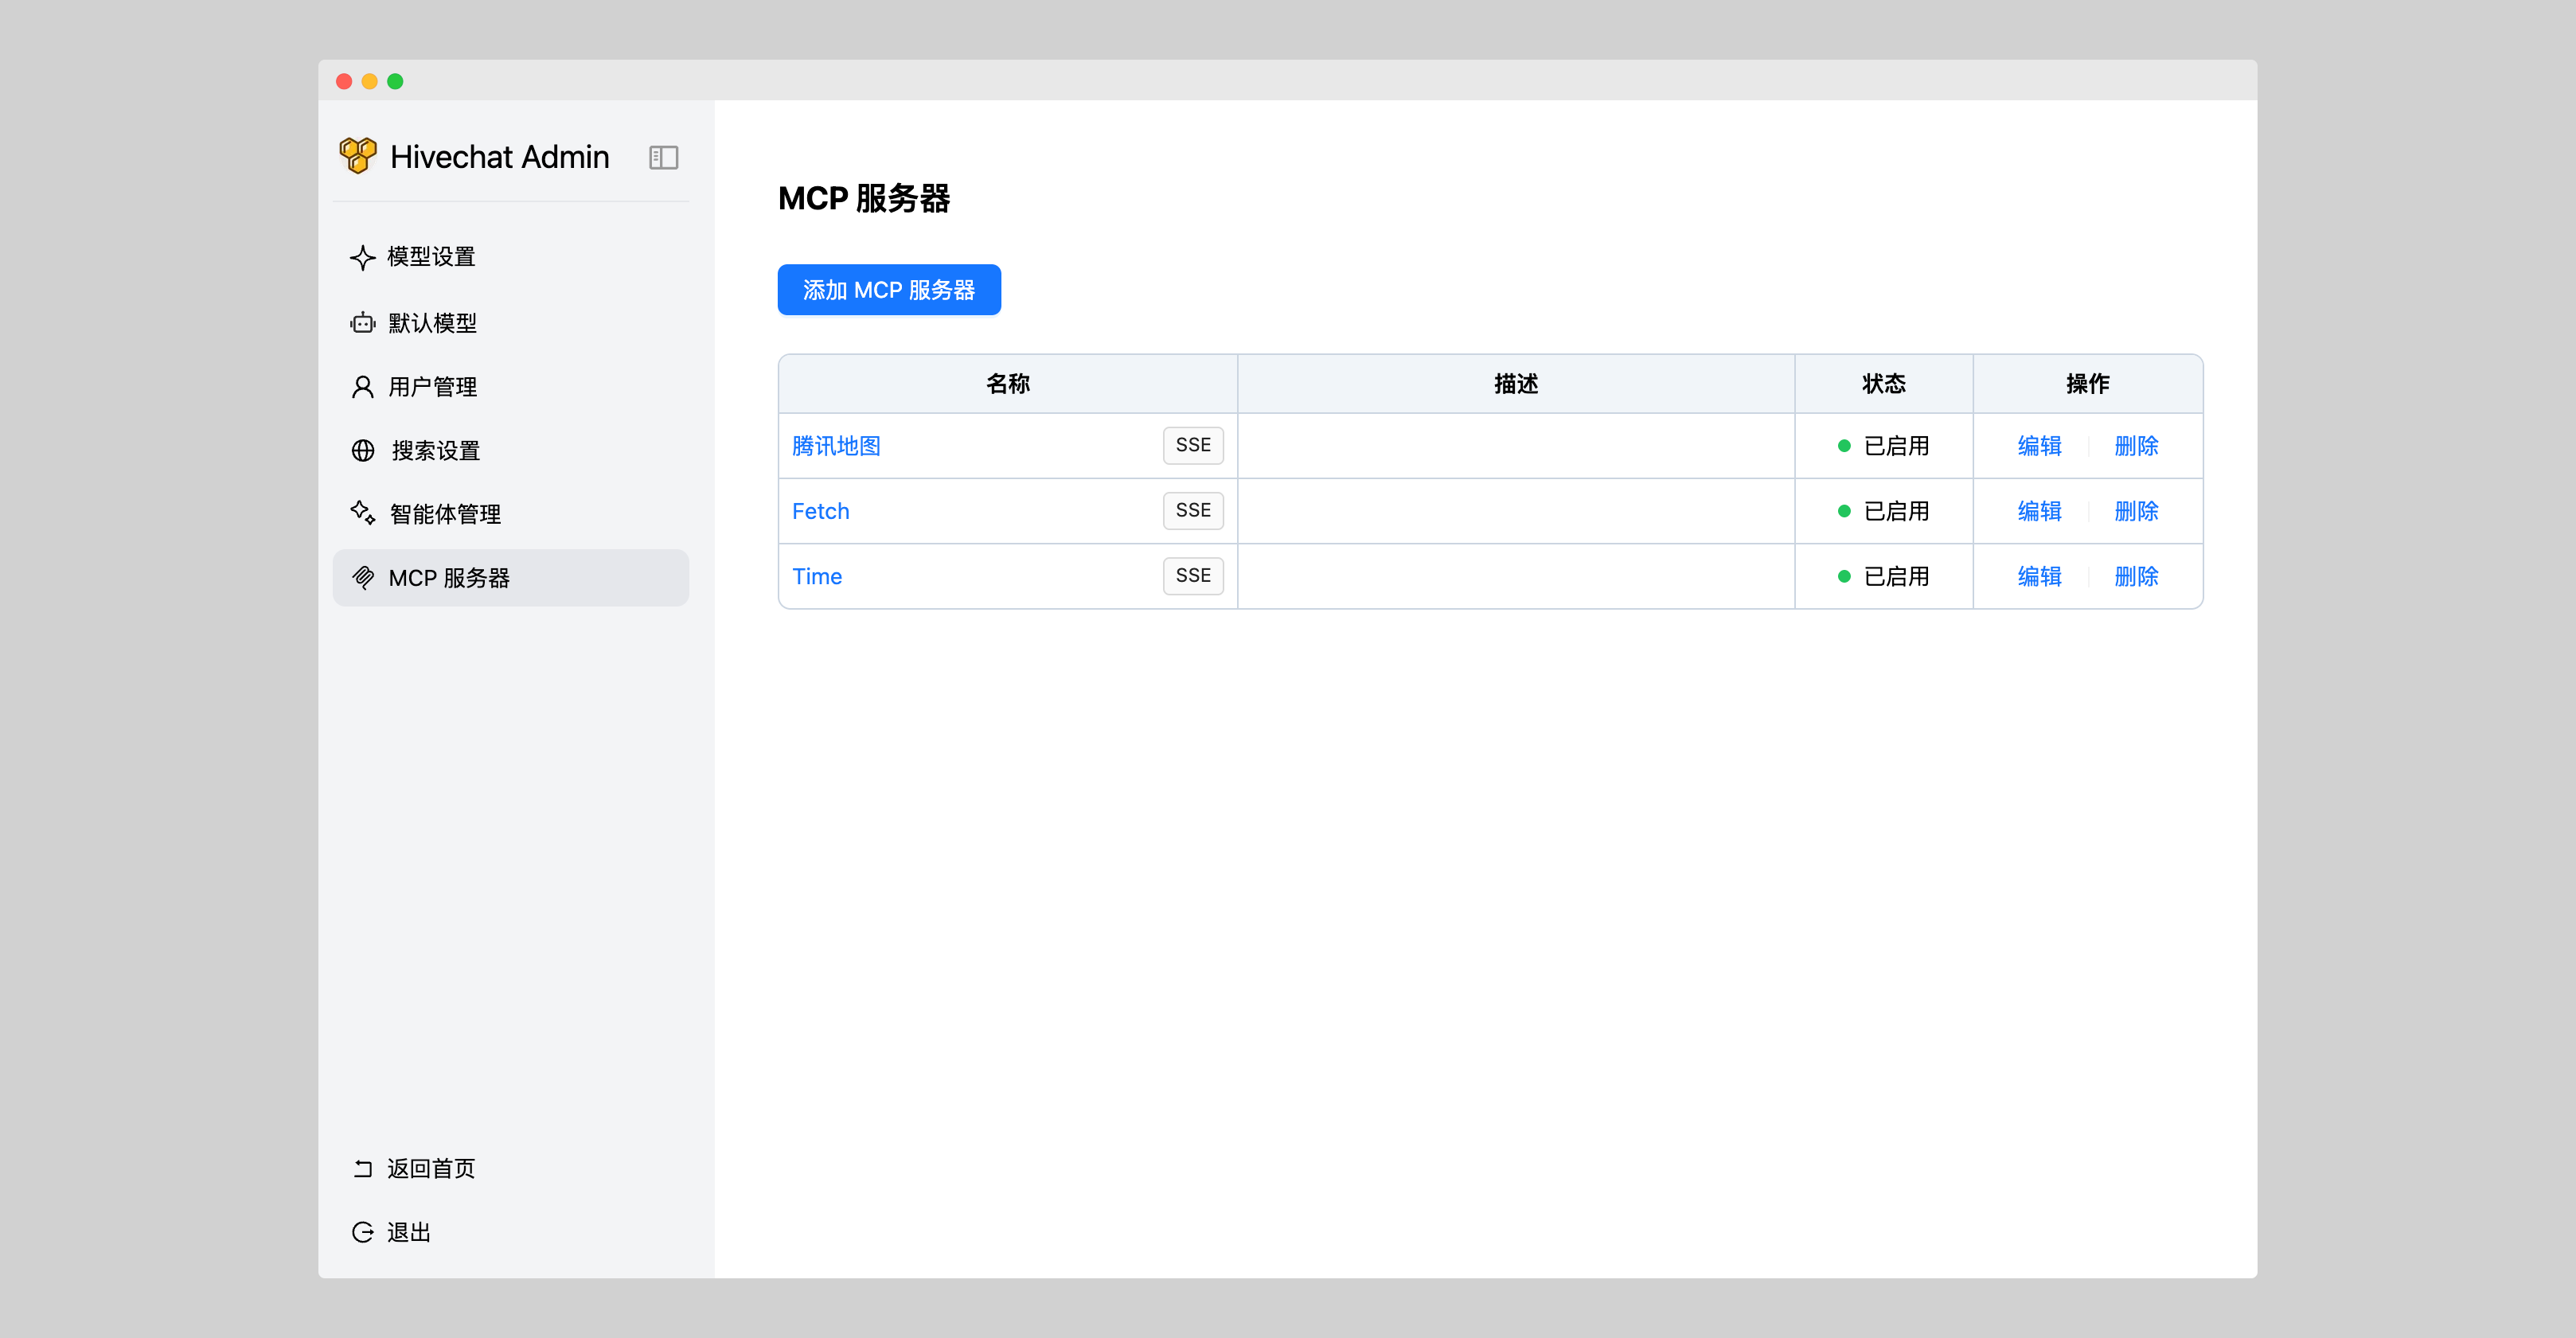2576x1338 pixels.
Task: Click the globe icon beside 搜索设置
Action: pos(362,450)
